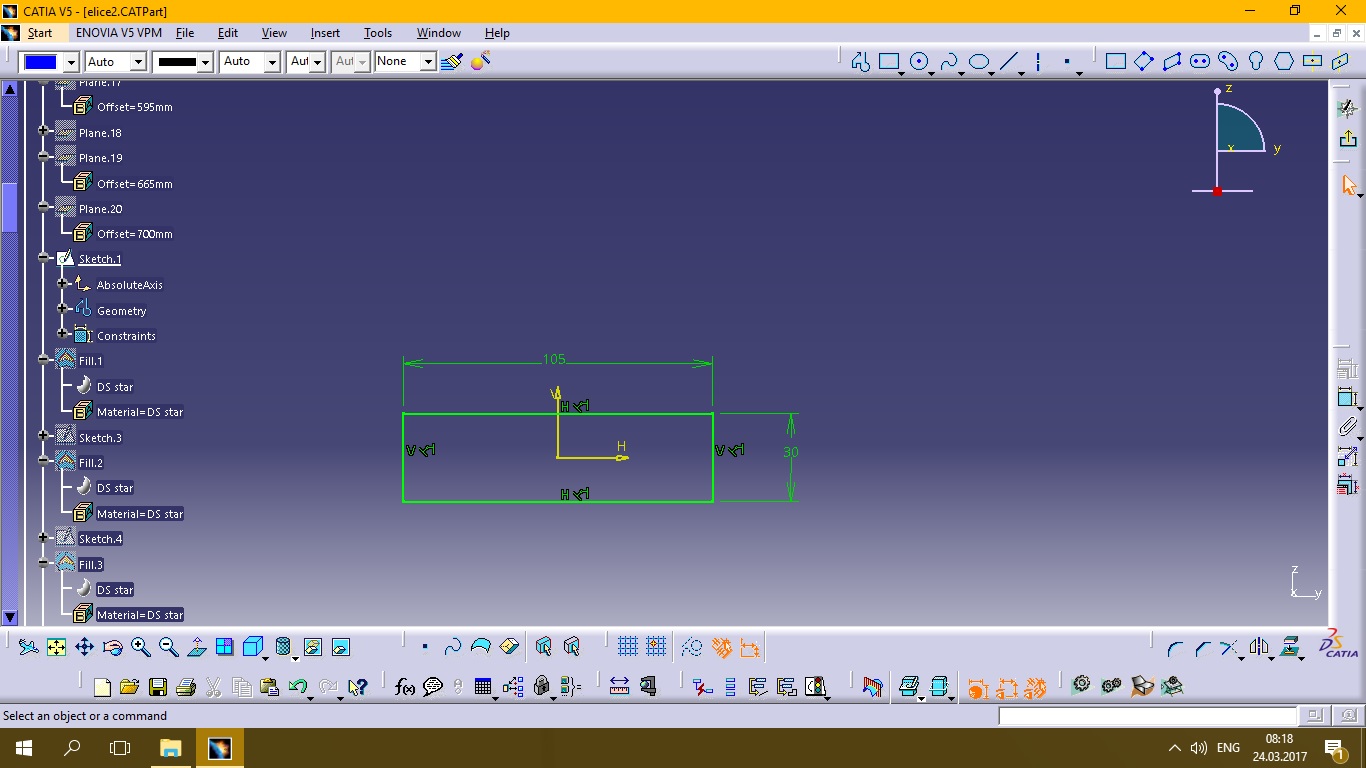Click the Windows Start button

tap(23, 748)
